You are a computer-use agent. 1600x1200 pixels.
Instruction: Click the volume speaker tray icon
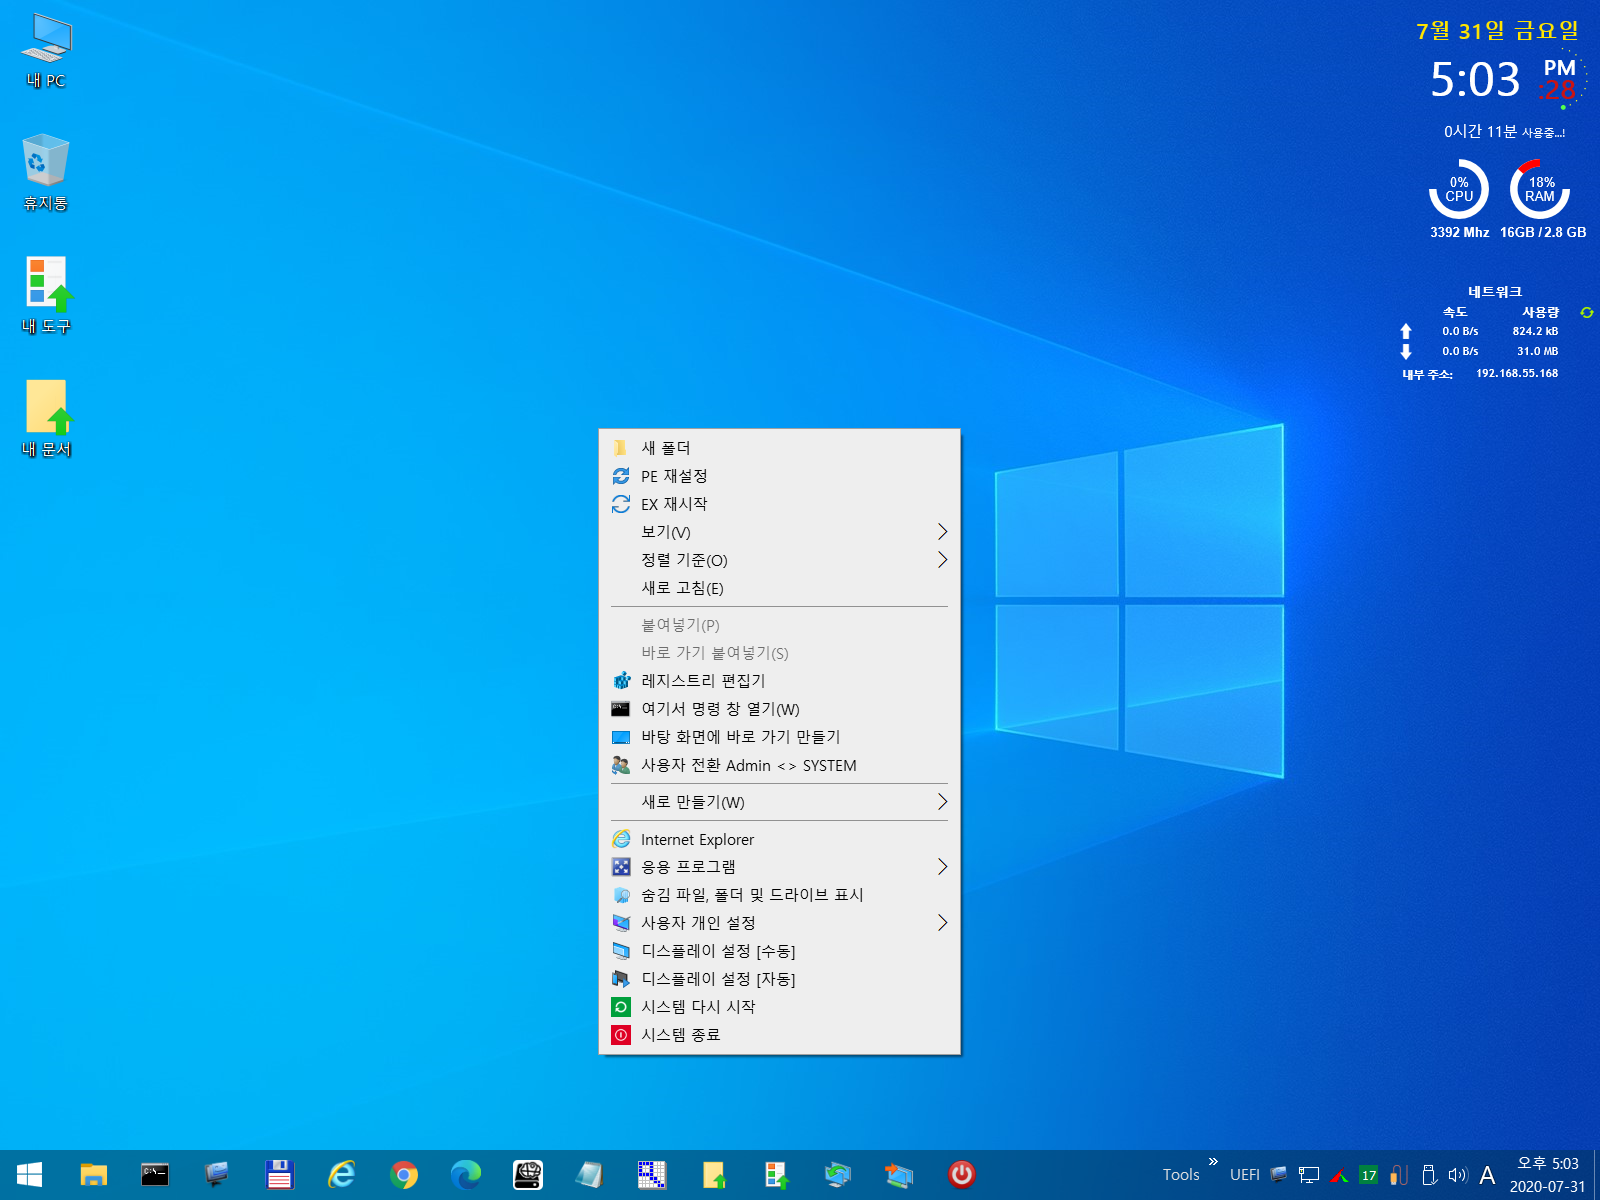(x=1458, y=1175)
